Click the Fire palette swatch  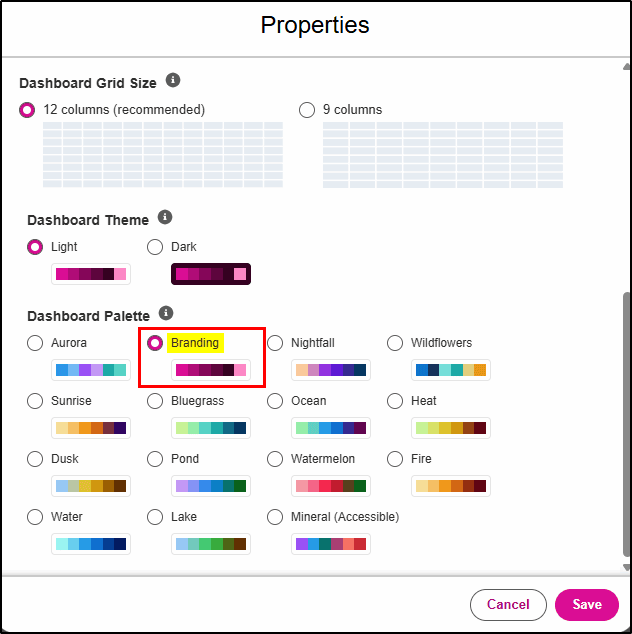(451, 486)
